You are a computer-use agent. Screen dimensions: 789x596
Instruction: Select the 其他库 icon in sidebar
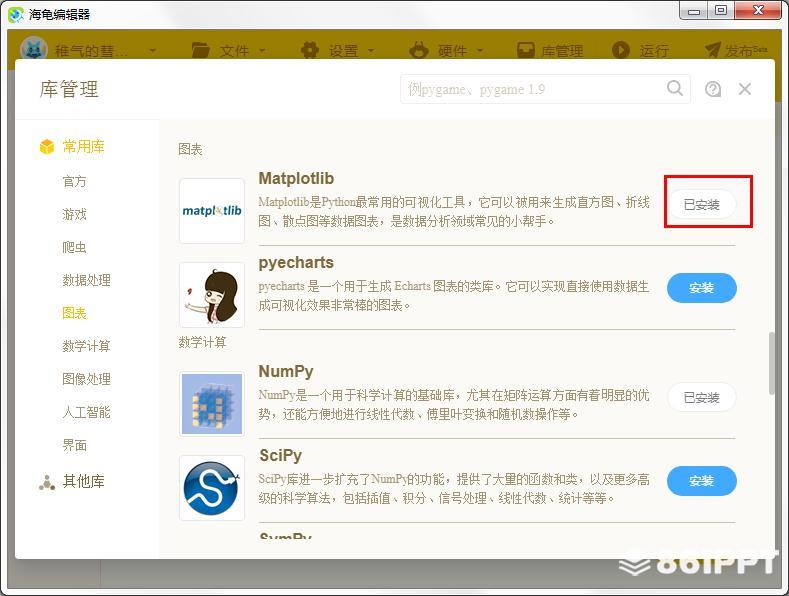tap(47, 482)
